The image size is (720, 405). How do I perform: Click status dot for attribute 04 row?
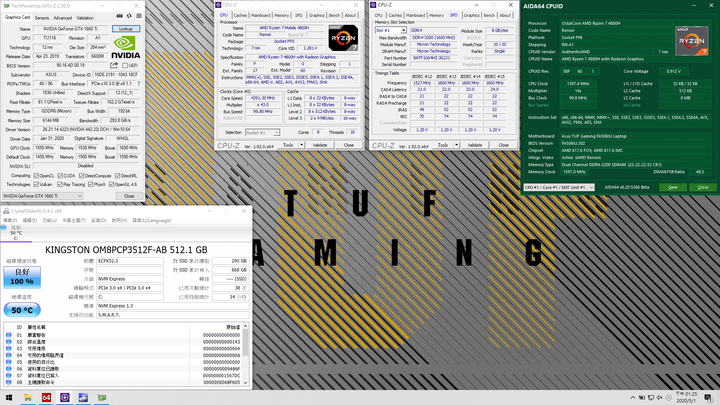[x=8, y=355]
